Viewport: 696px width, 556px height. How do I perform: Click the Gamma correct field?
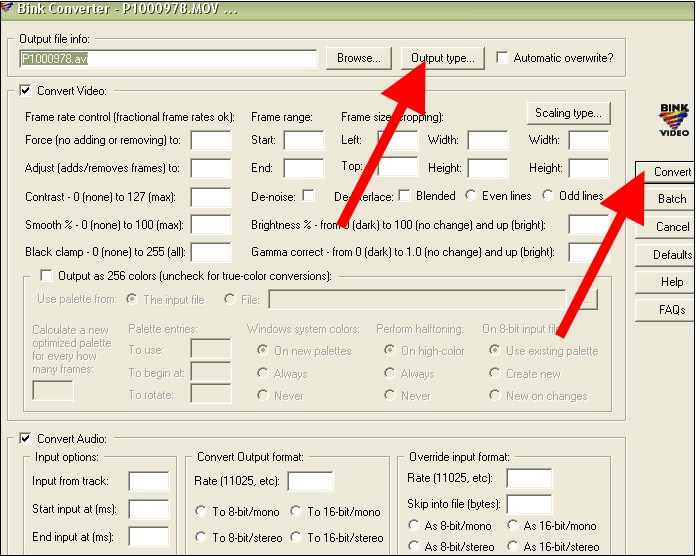pos(589,252)
